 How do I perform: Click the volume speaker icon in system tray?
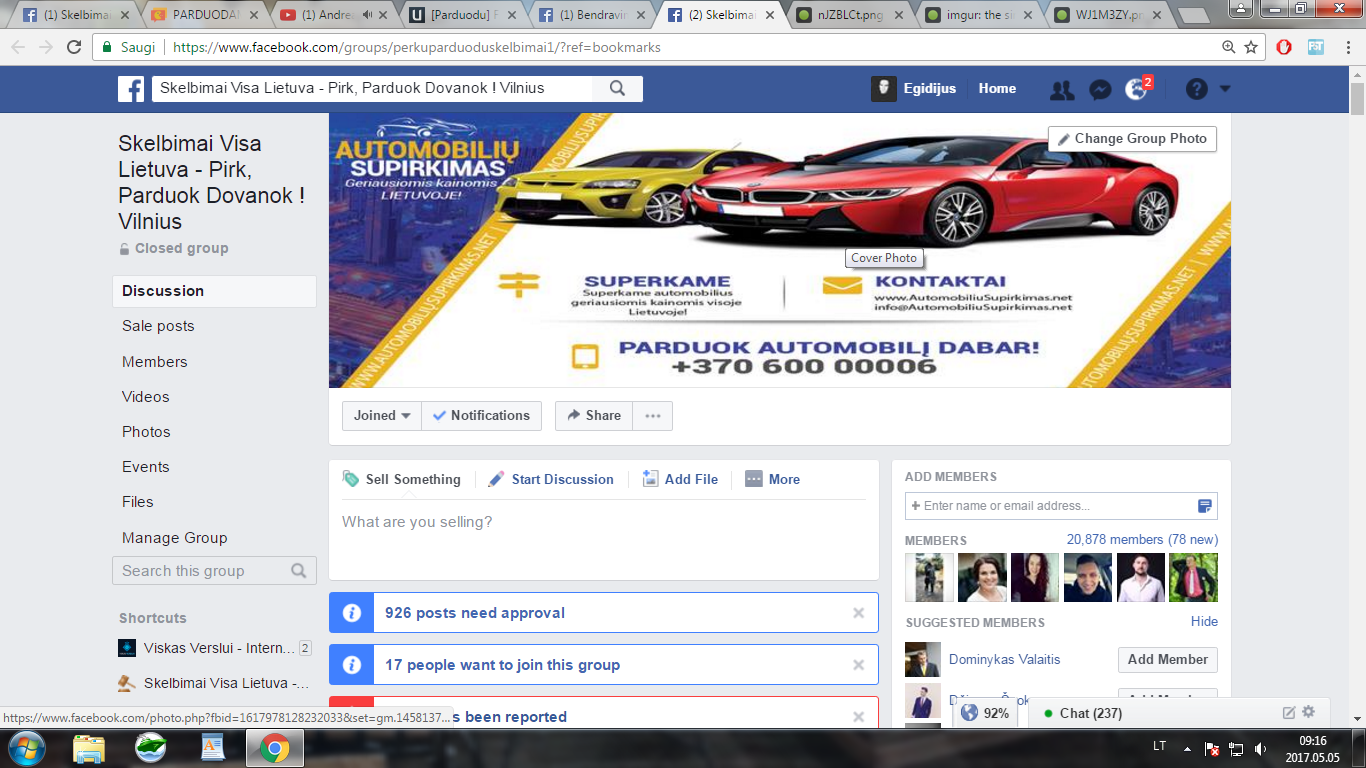[x=1260, y=748]
